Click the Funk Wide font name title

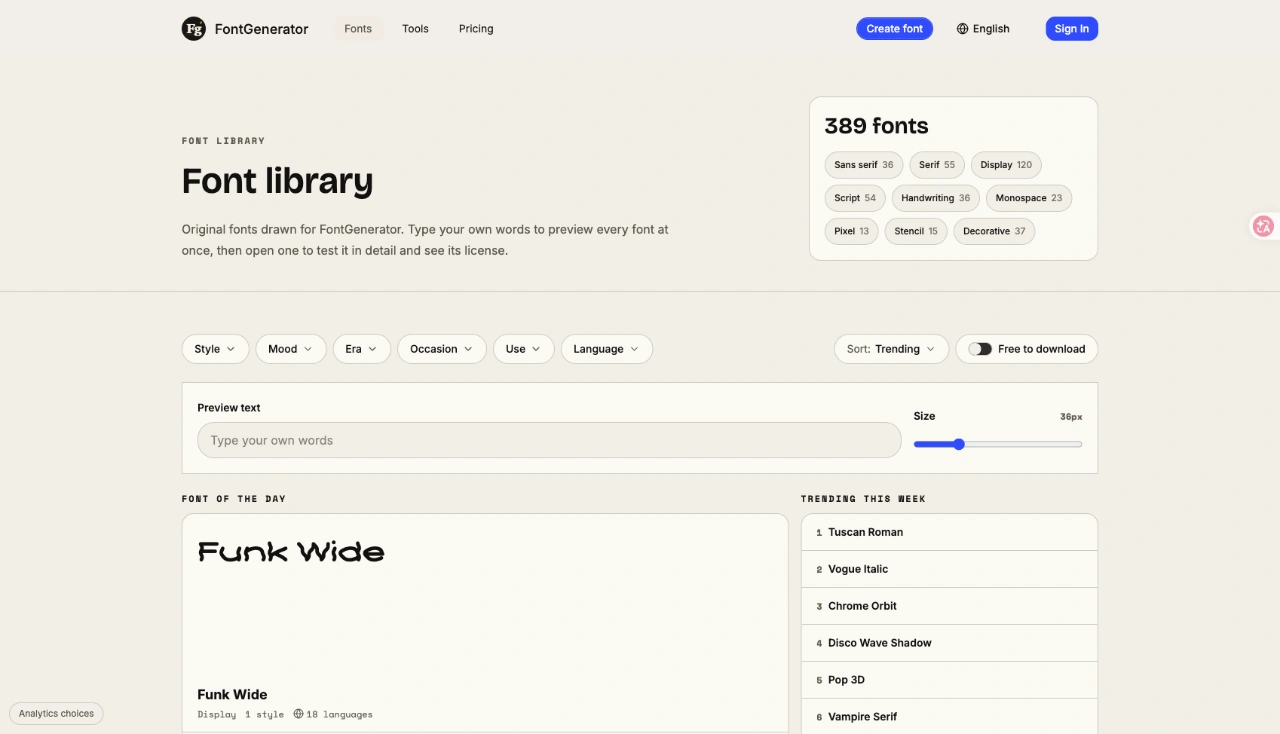(x=232, y=694)
